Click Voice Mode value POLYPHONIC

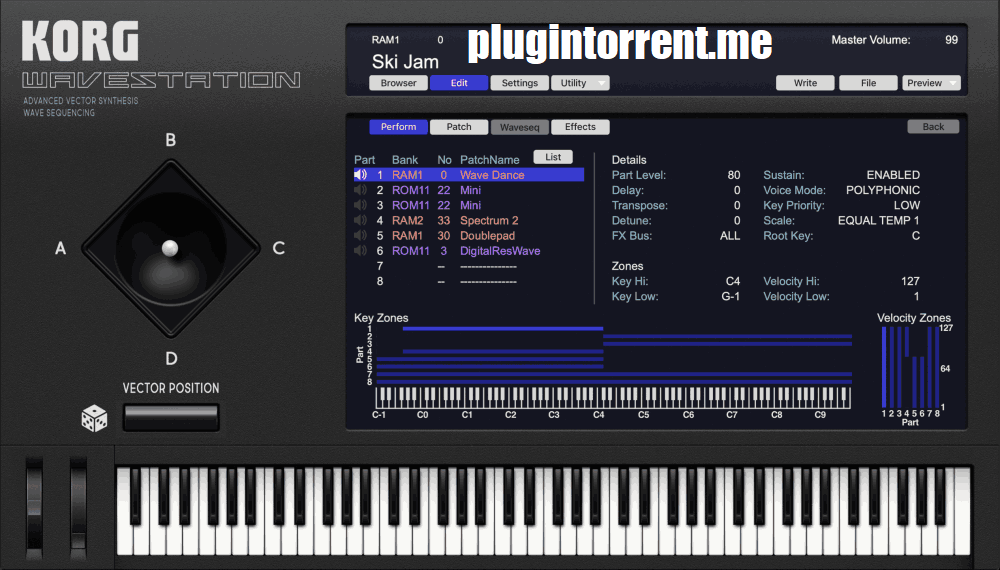pos(883,190)
